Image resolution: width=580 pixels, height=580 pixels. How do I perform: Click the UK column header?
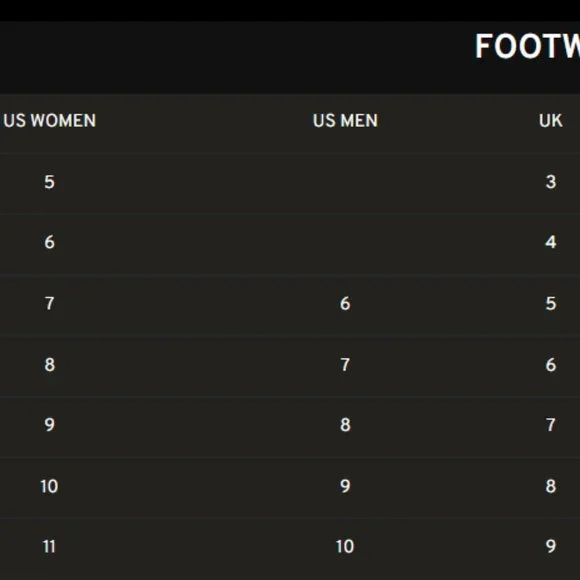[x=551, y=121]
